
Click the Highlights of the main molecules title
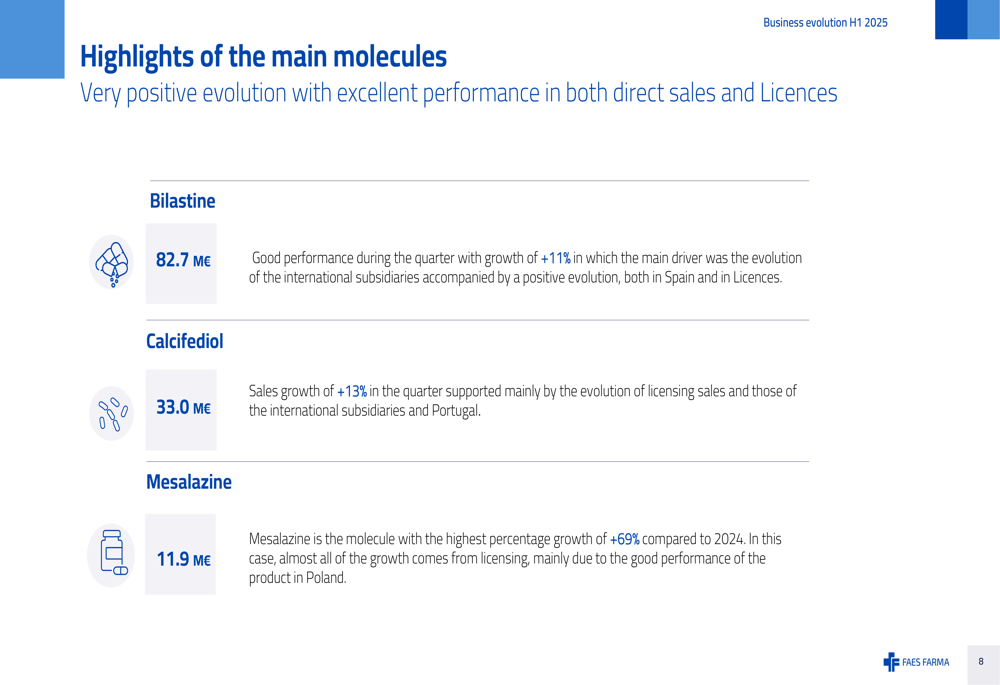tap(263, 56)
